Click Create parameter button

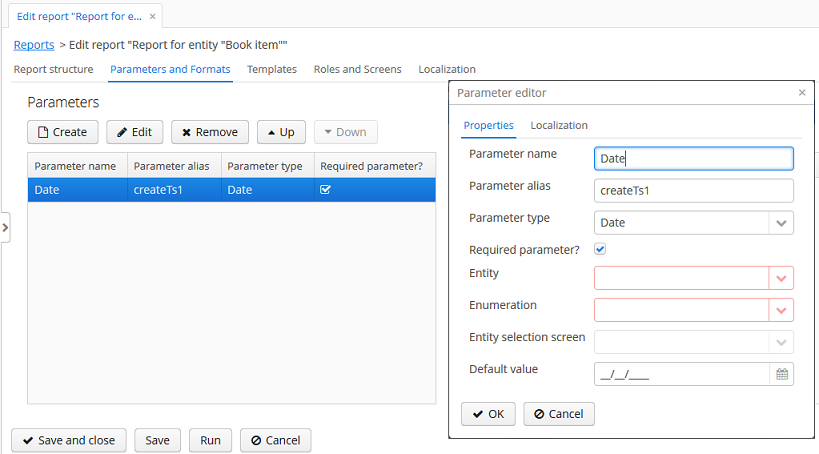[x=62, y=132]
